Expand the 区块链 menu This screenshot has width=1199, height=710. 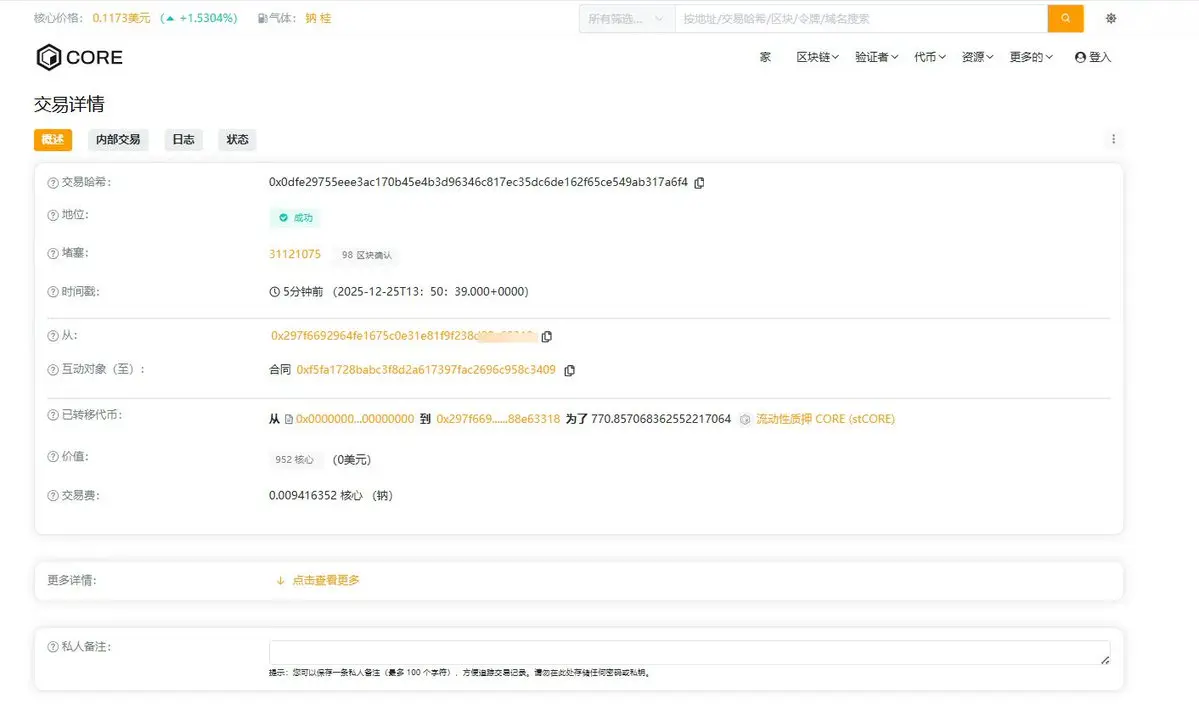817,57
